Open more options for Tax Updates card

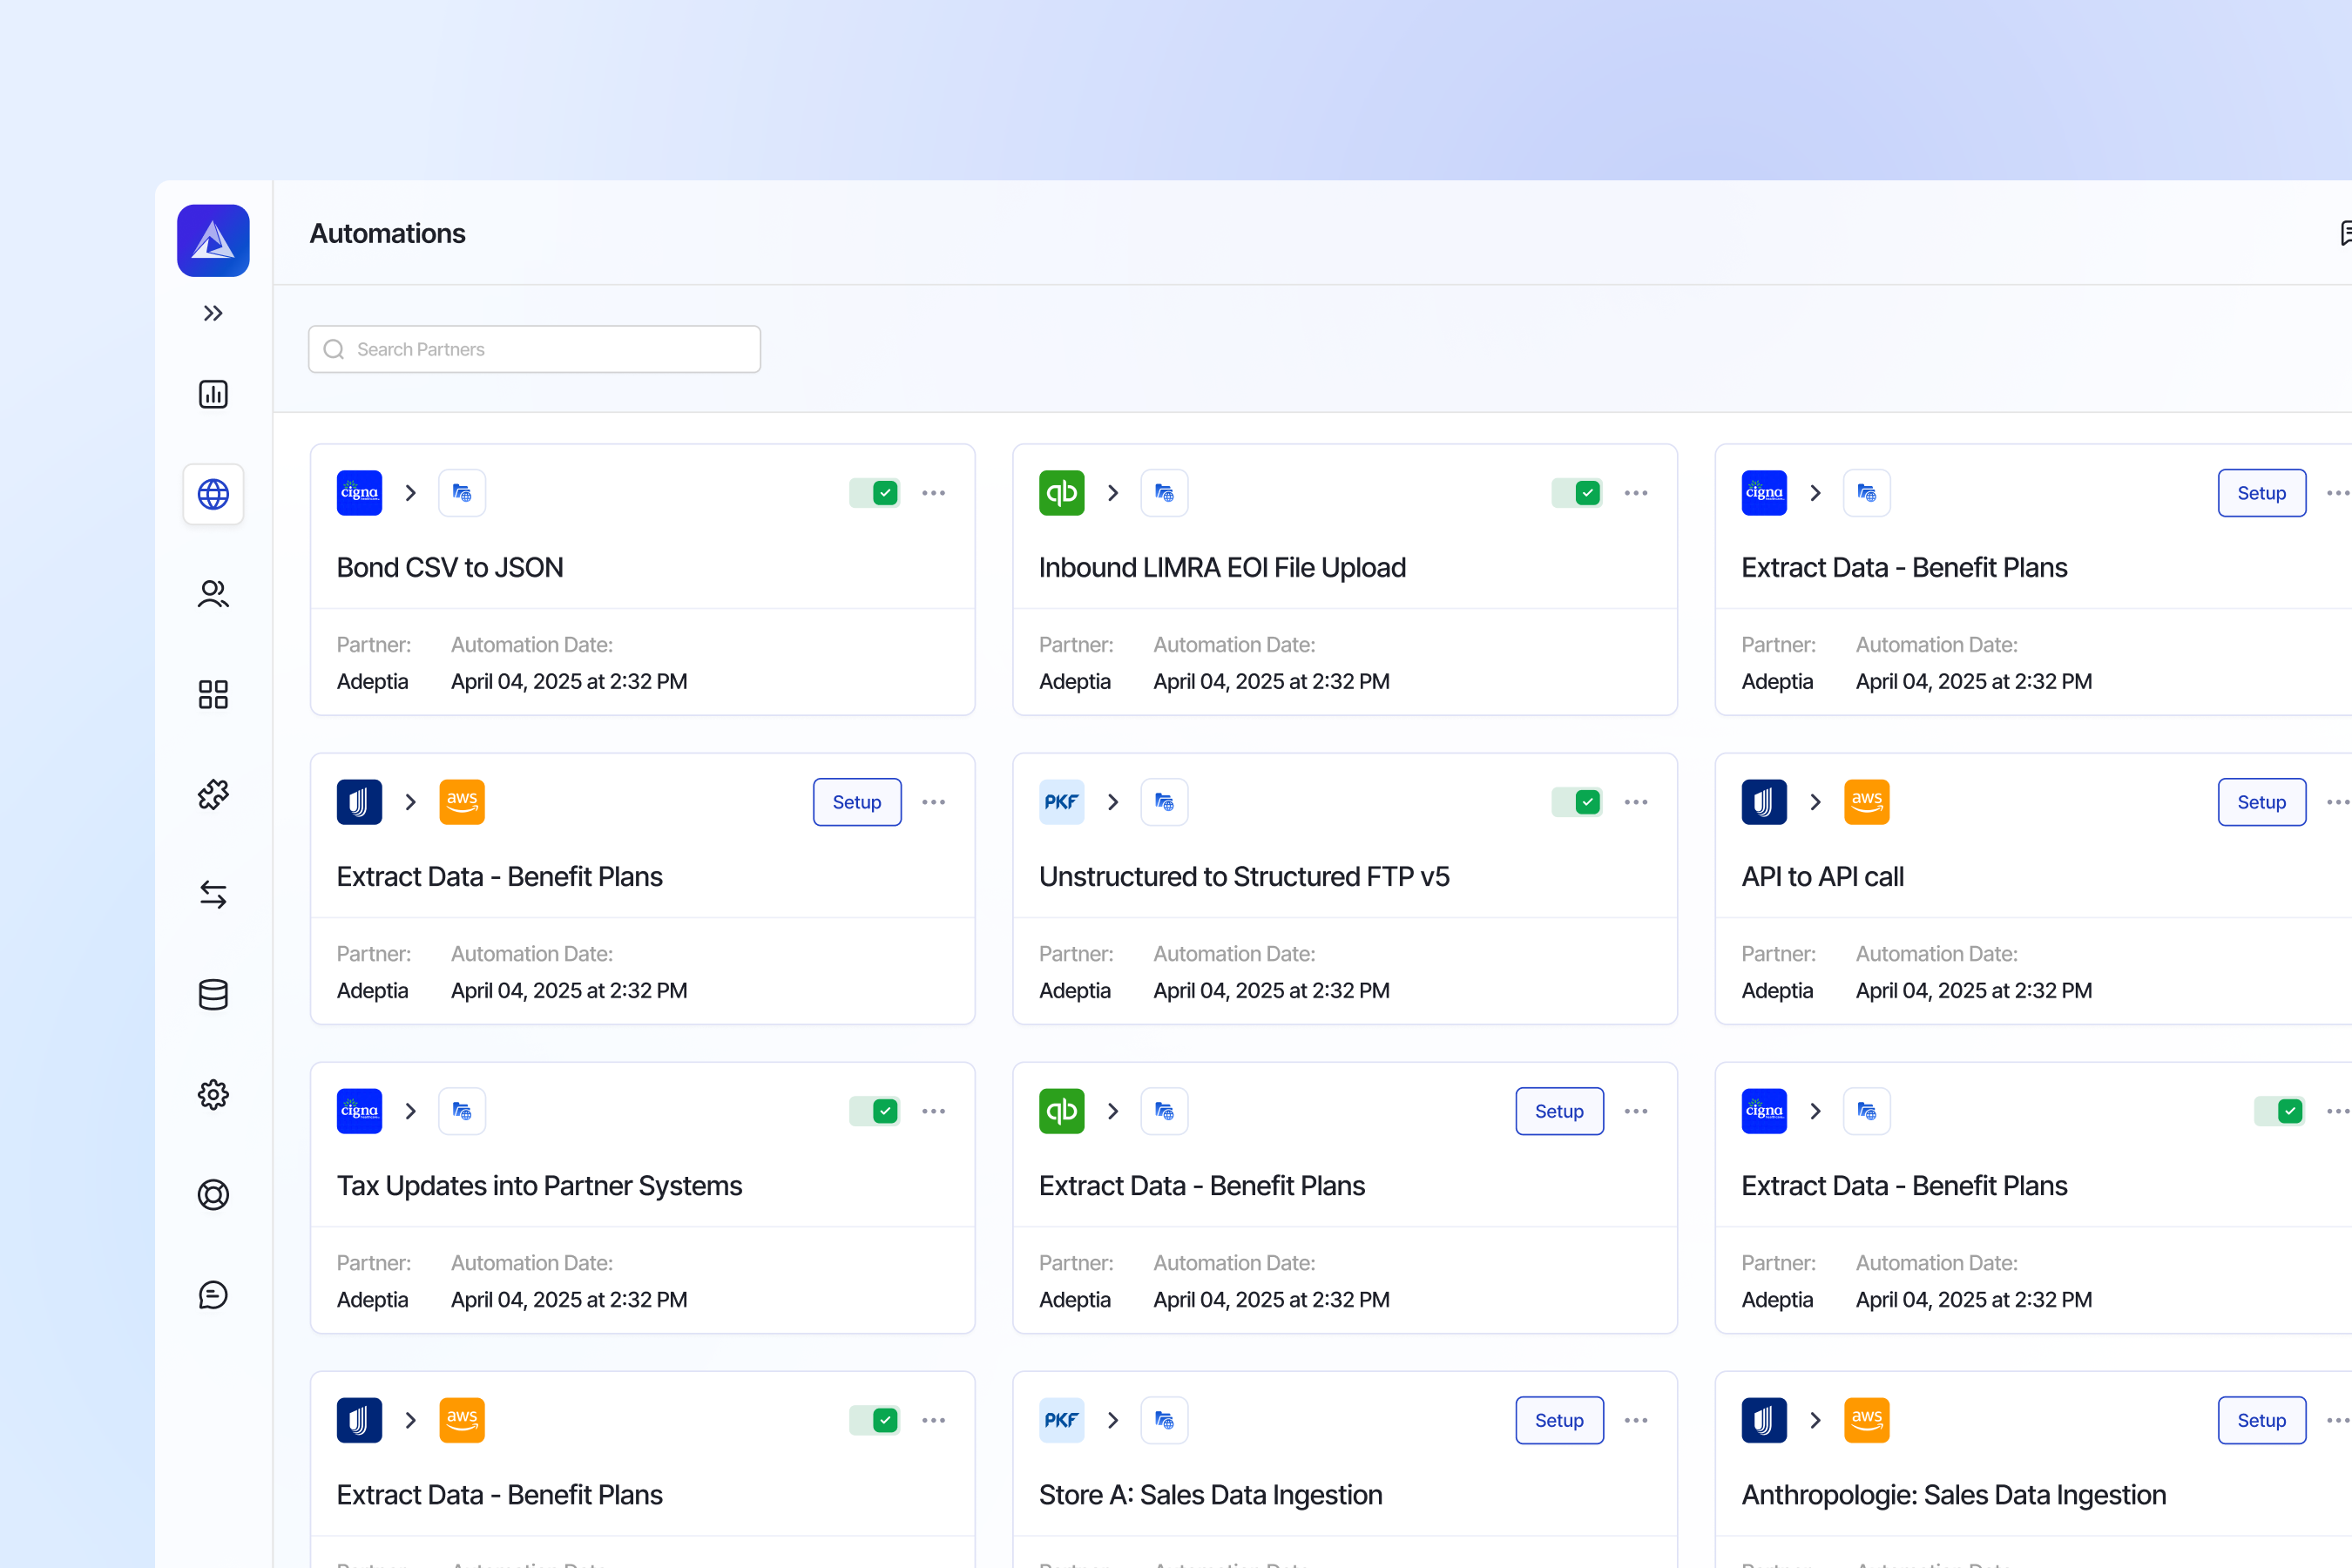[x=934, y=1111]
